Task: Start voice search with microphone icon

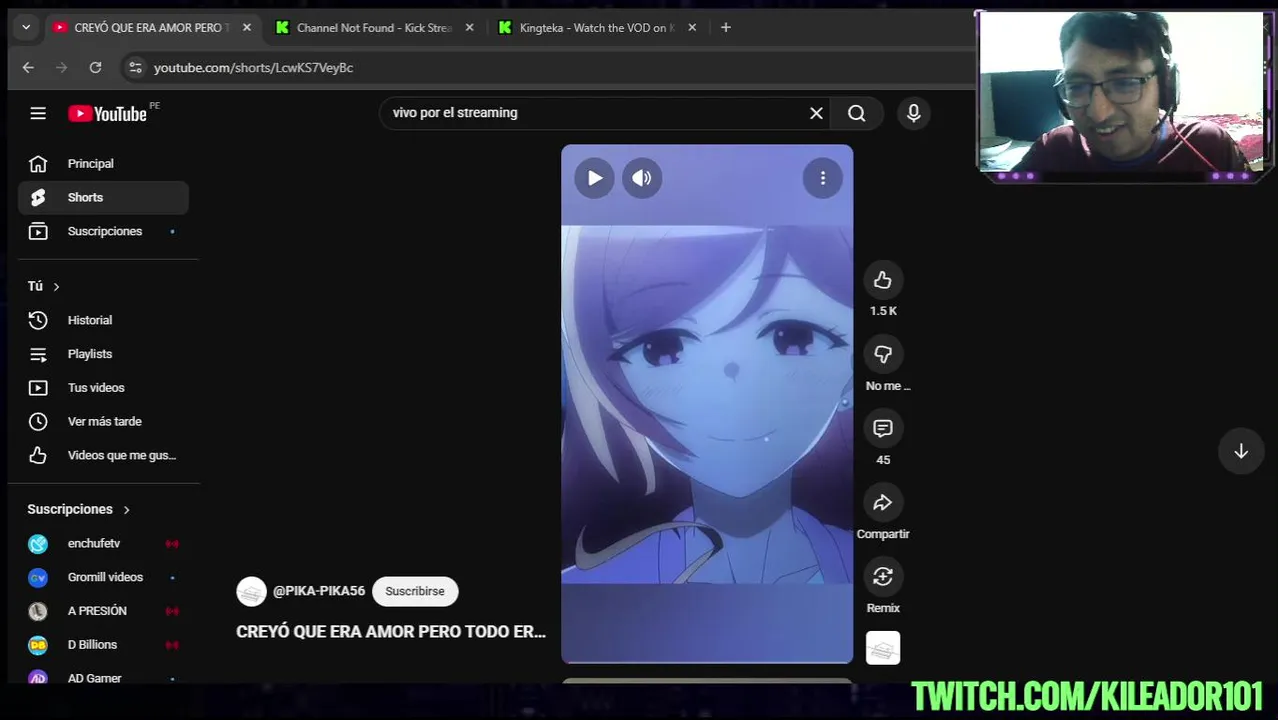Action: click(913, 113)
